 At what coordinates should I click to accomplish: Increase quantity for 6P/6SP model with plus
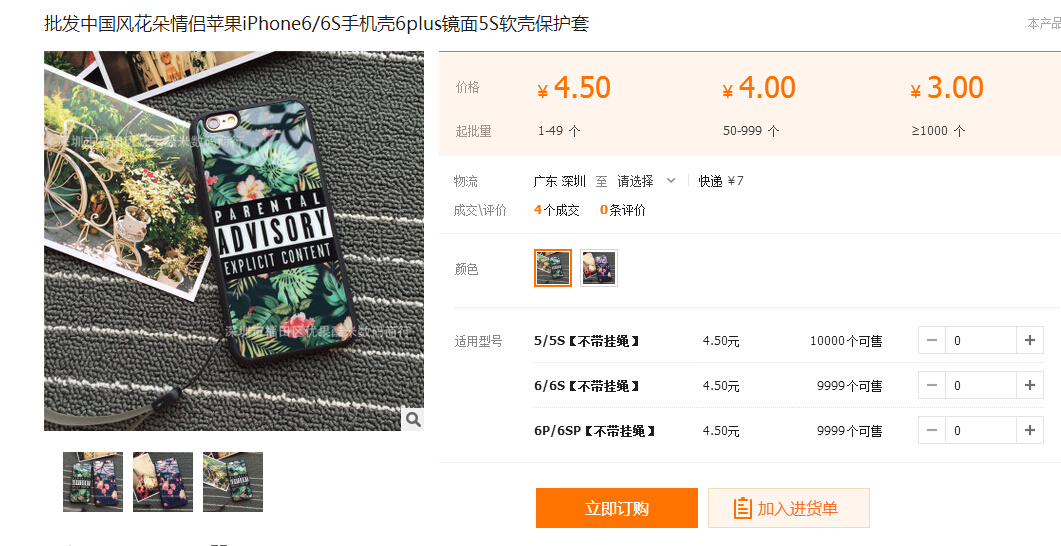tap(1030, 430)
